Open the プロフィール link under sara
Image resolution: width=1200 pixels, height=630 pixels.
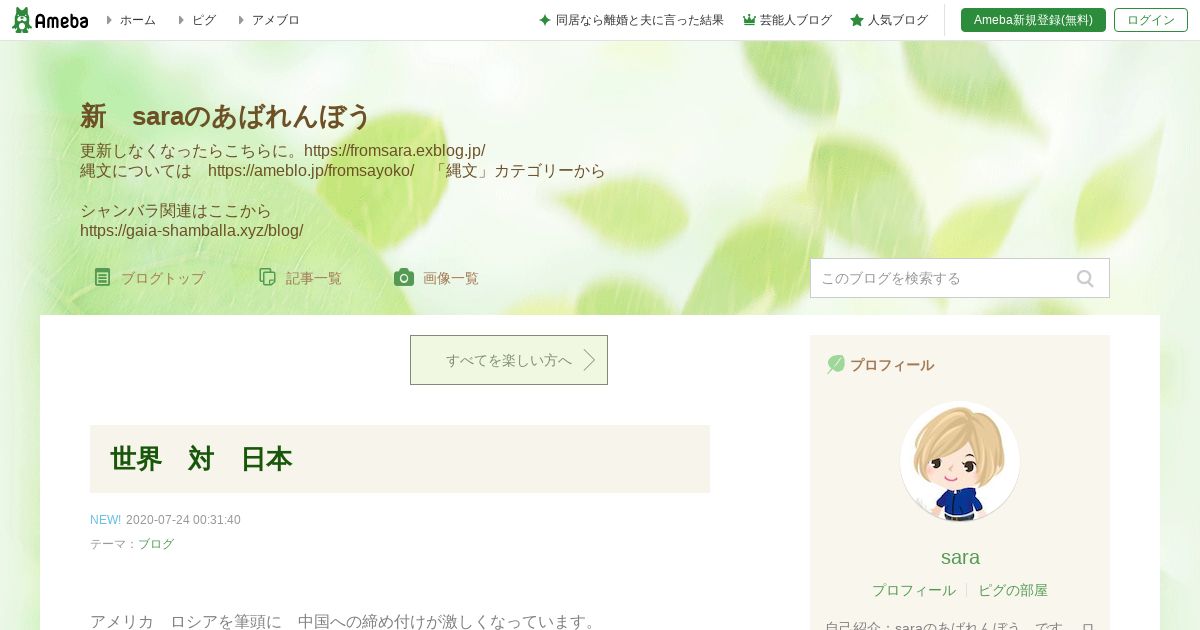pos(914,590)
